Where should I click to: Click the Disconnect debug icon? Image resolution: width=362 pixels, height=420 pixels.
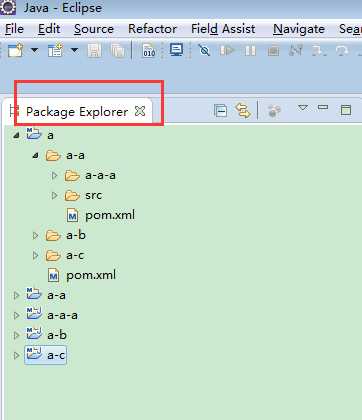tap(296, 51)
